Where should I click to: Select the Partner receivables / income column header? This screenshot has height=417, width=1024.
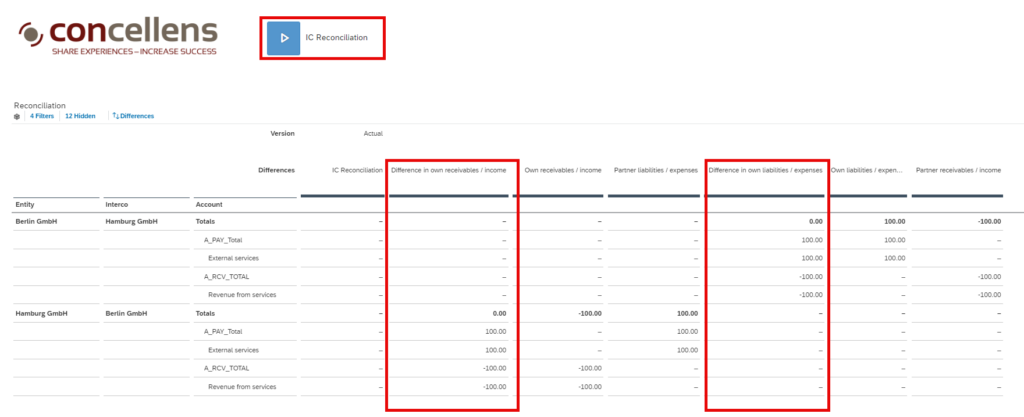(958, 170)
